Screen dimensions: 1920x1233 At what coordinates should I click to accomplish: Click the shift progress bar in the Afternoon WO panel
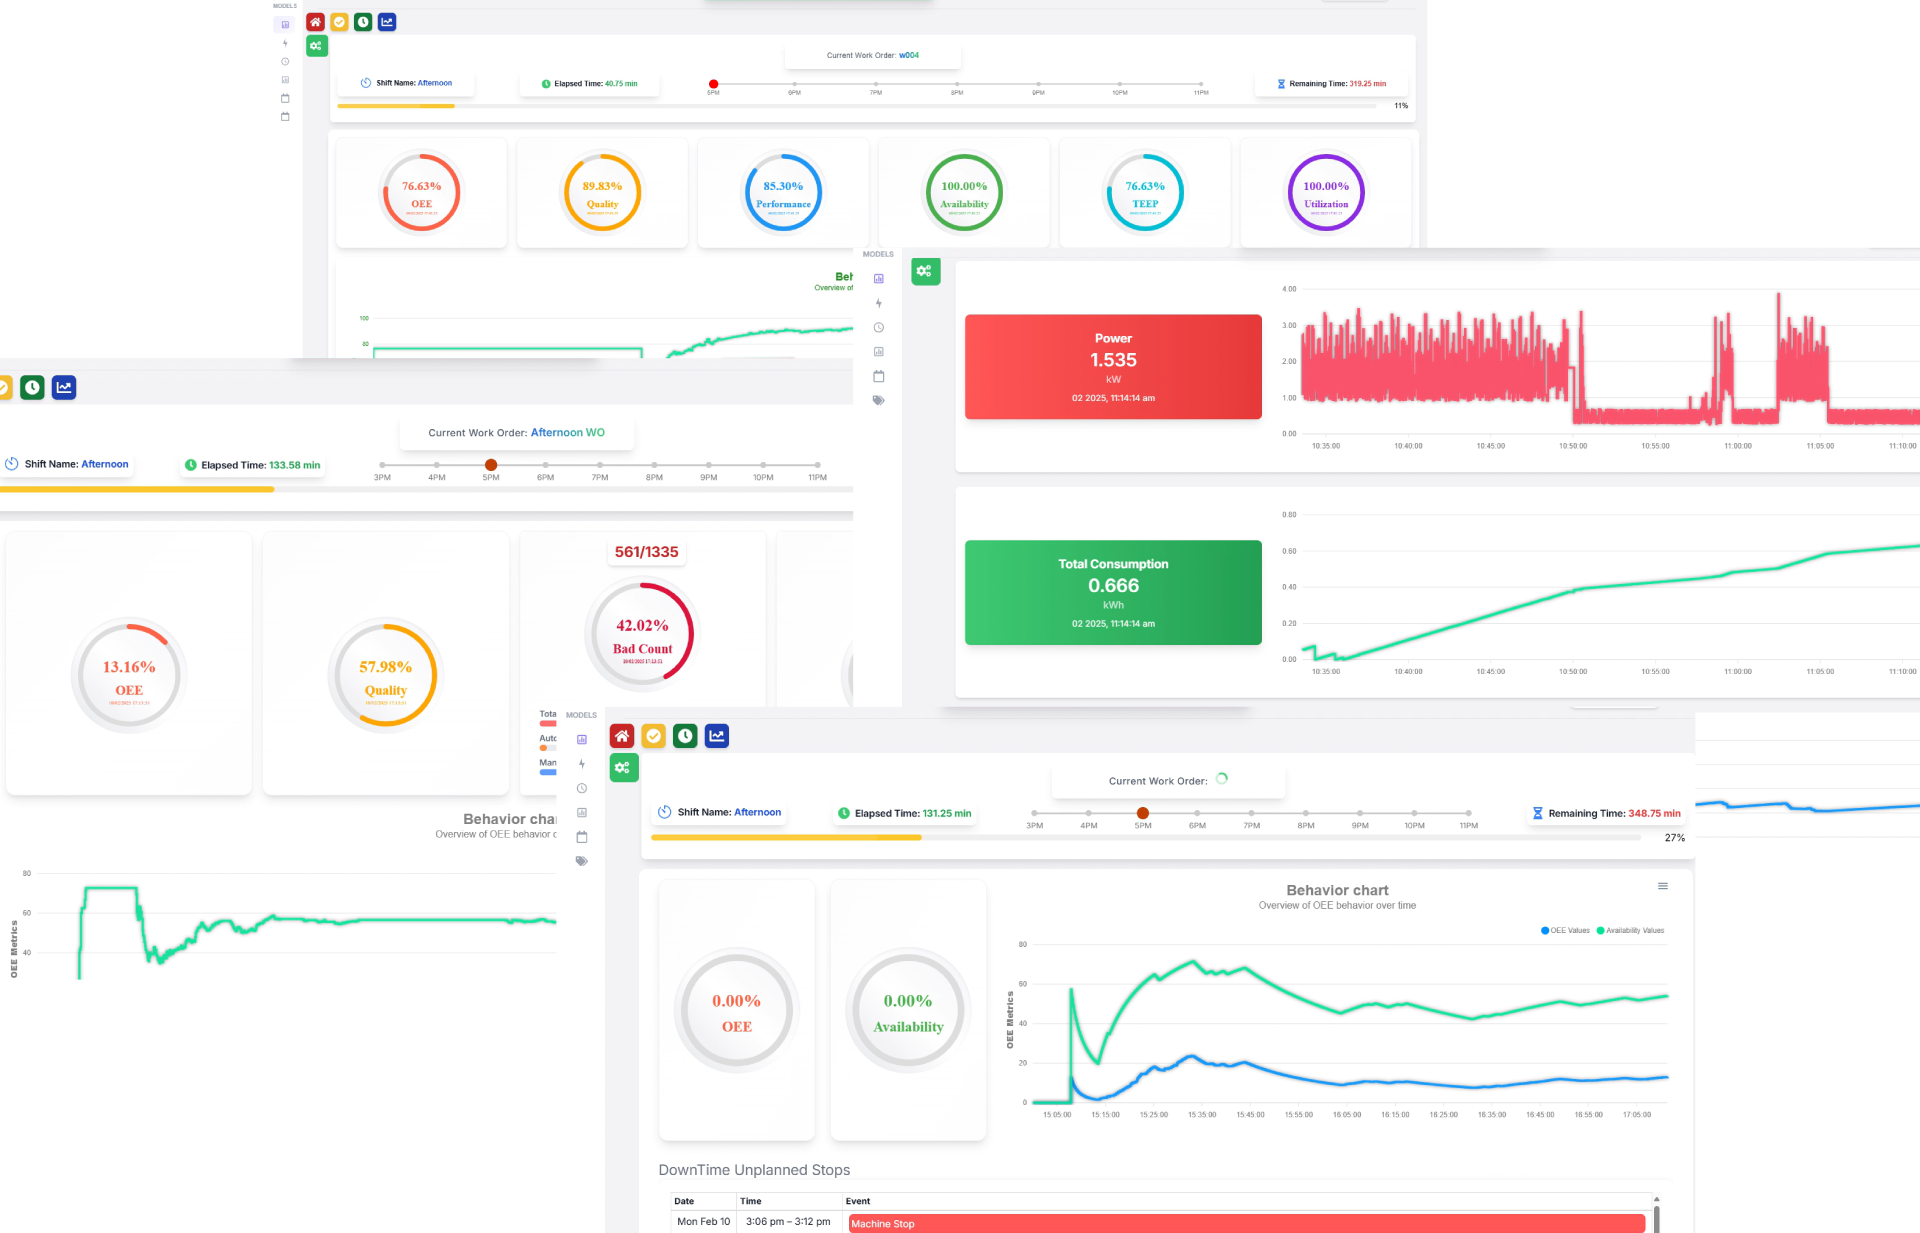click(426, 490)
